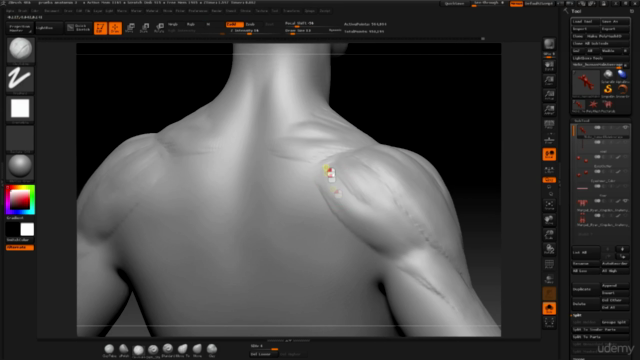The height and width of the screenshot is (360, 640).
Task: Click Groups Split button
Action: (615, 322)
